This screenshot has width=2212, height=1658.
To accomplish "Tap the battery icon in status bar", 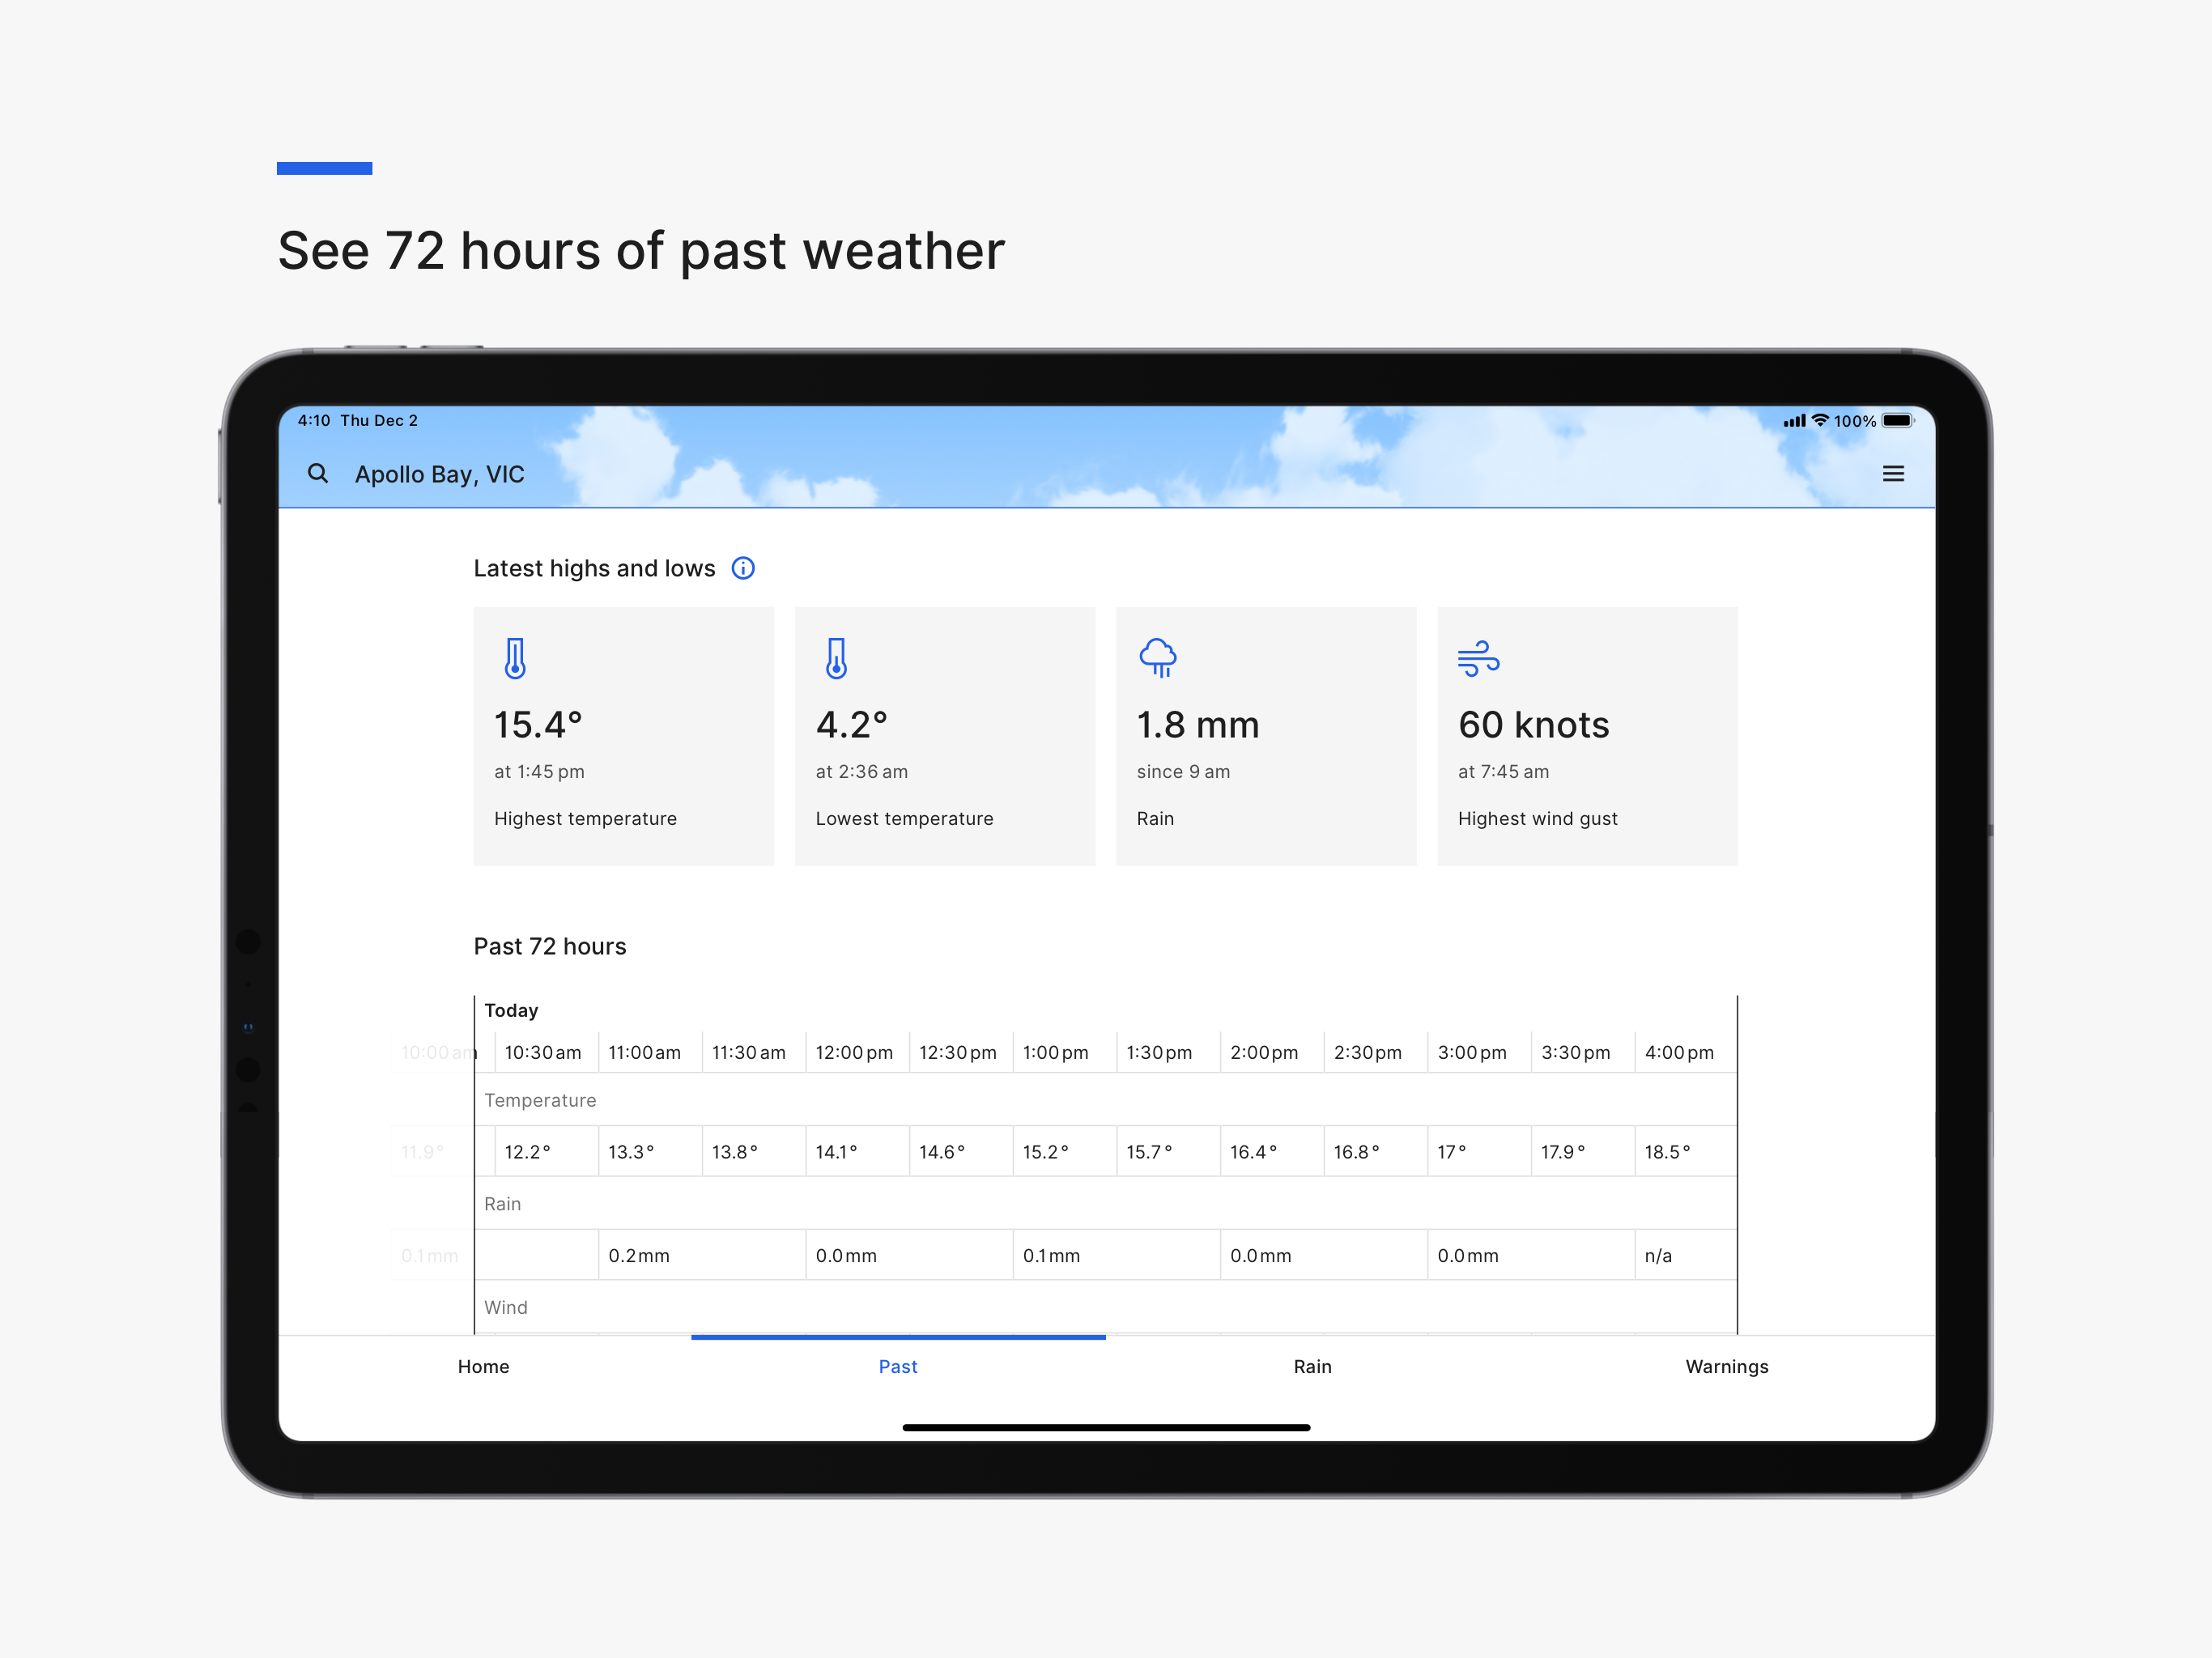I will pyautogui.click(x=1897, y=421).
